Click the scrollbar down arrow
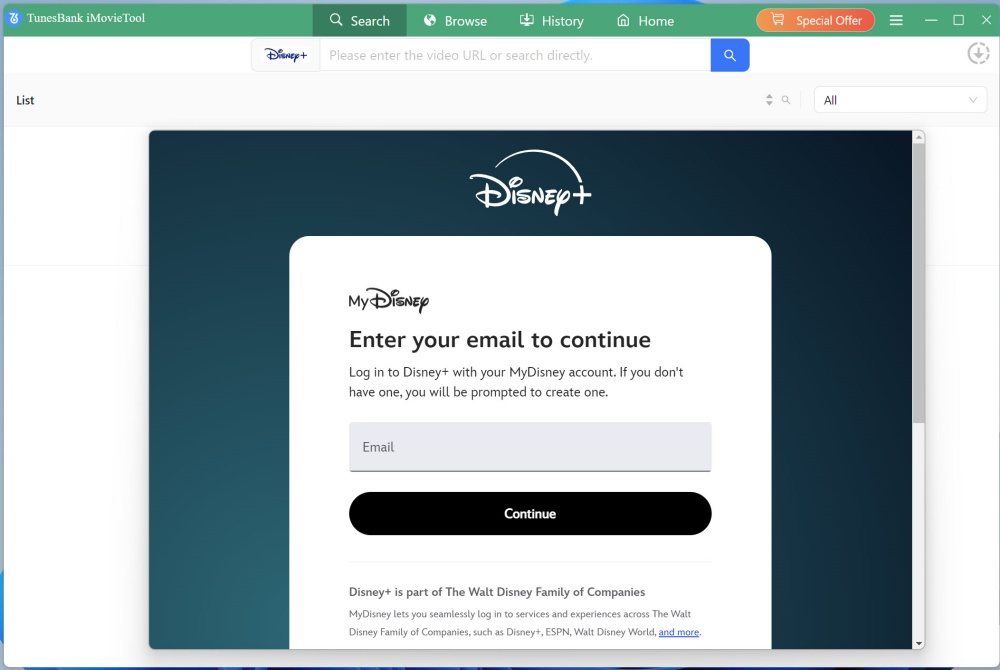 pos(919,642)
